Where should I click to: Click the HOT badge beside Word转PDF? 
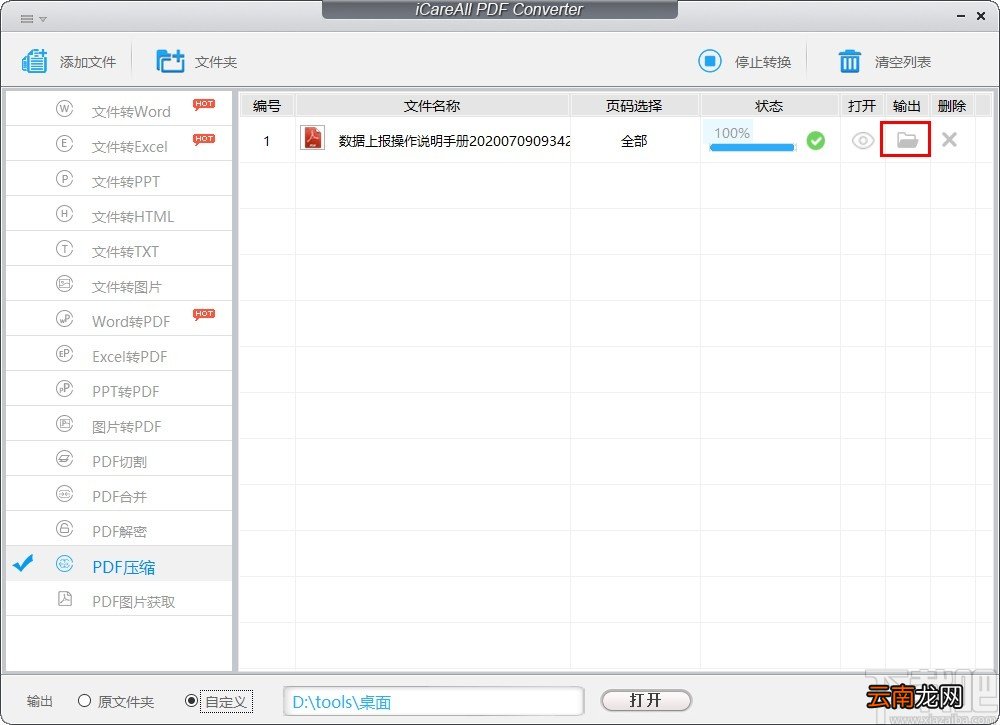pyautogui.click(x=204, y=314)
